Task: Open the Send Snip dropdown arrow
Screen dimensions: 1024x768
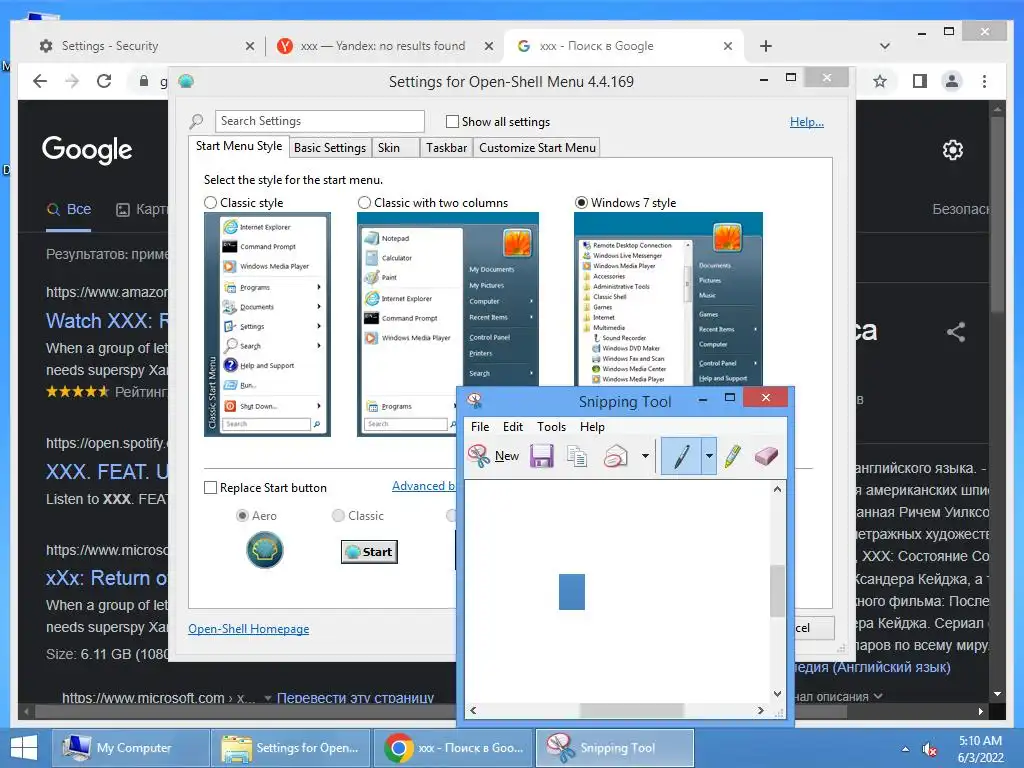Action: [x=645, y=456]
